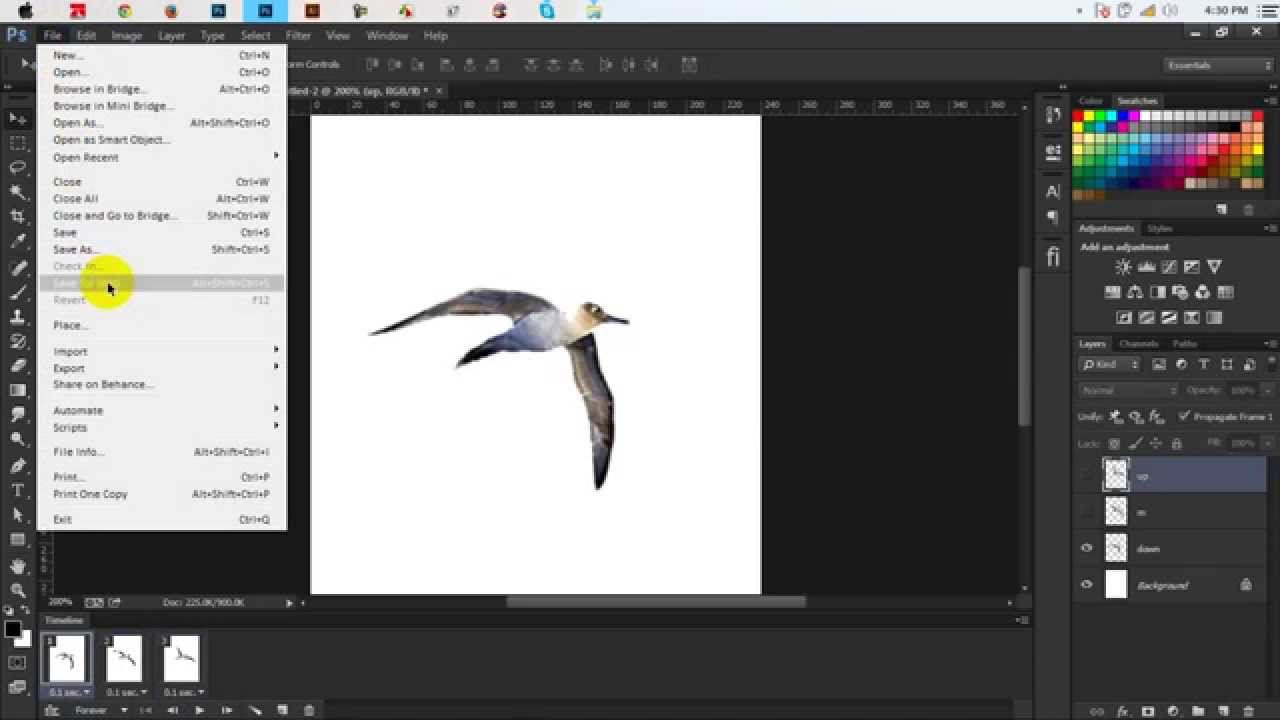Screen dimensions: 1280x720
Task: Select the Move tool
Action: pyautogui.click(x=18, y=119)
